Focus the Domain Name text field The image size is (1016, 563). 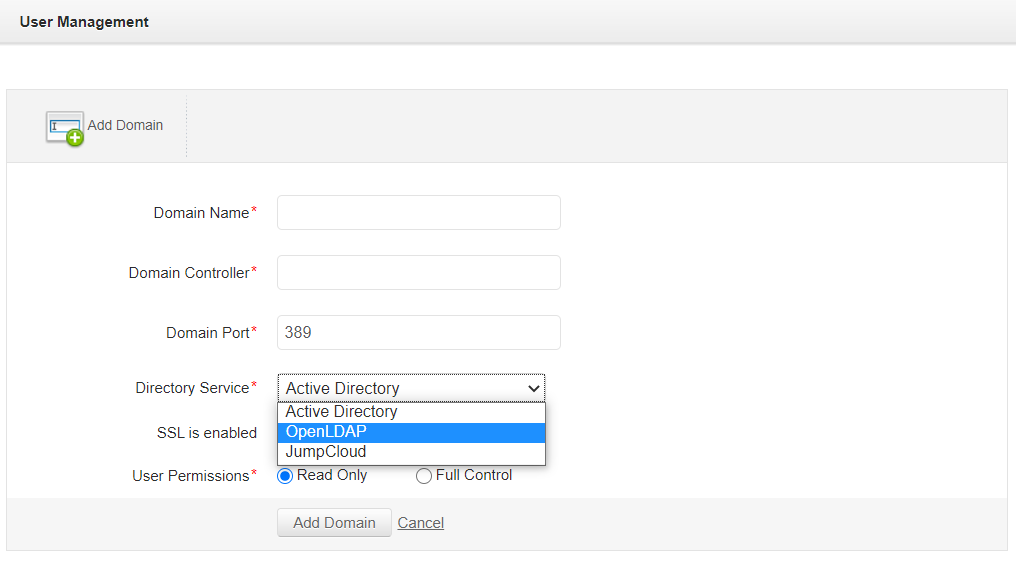(418, 213)
